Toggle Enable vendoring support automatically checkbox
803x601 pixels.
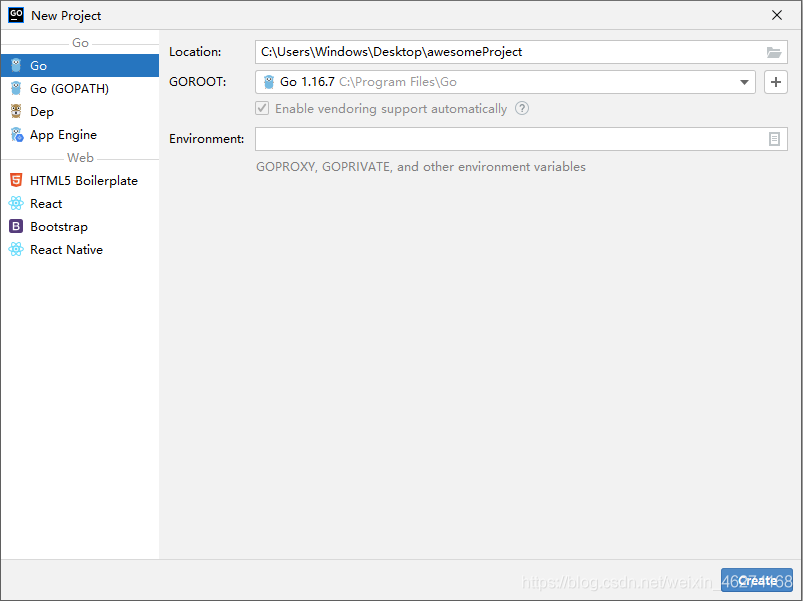point(263,109)
